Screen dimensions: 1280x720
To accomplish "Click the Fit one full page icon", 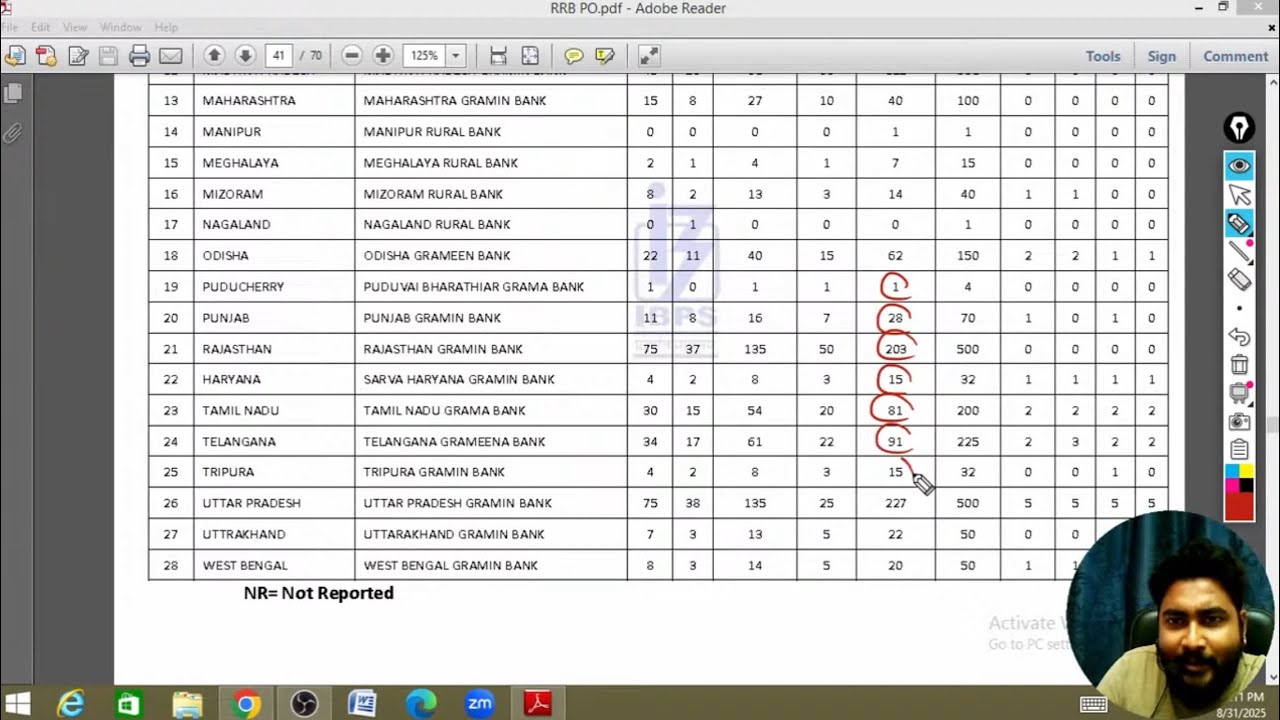I will click(530, 56).
